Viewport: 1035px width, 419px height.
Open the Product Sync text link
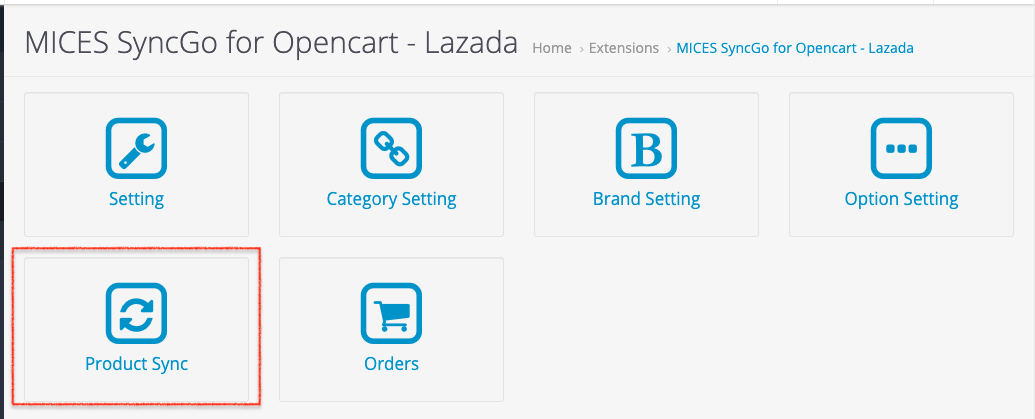pos(136,364)
